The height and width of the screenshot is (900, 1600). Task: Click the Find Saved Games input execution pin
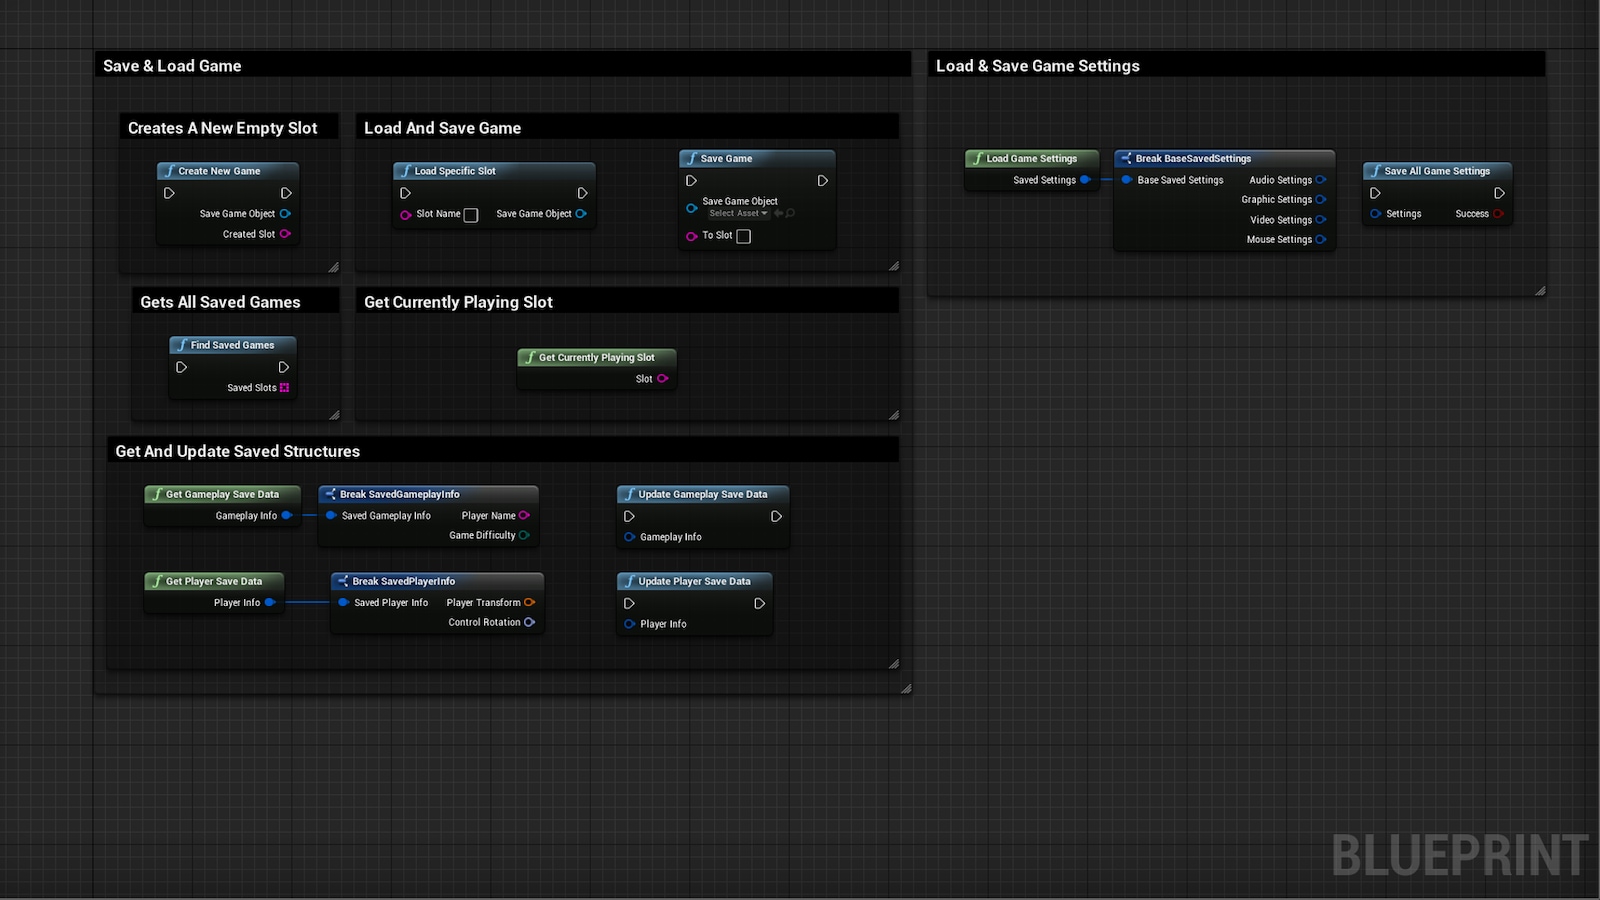[181, 367]
